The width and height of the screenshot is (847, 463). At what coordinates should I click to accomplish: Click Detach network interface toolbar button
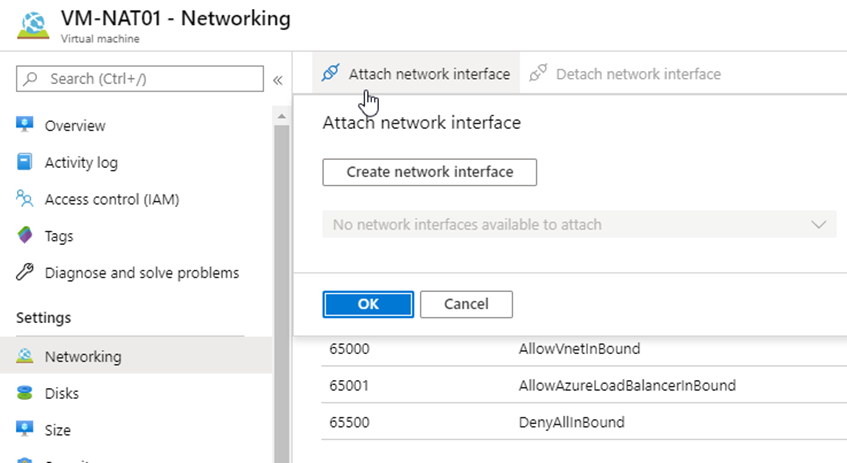pos(625,73)
